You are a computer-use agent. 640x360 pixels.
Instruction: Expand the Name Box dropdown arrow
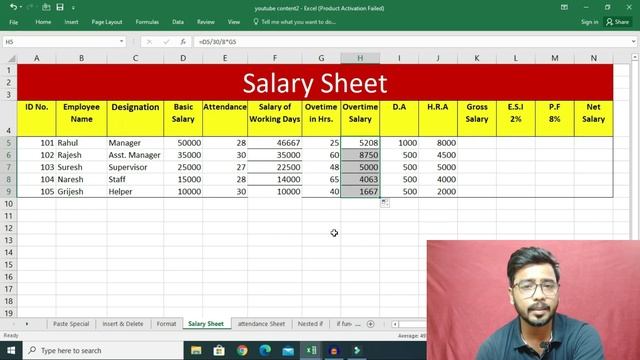pyautogui.click(x=121, y=42)
